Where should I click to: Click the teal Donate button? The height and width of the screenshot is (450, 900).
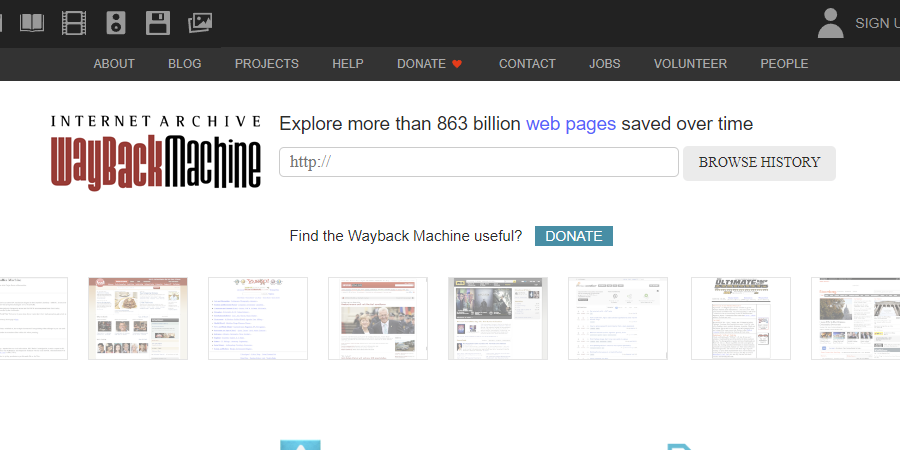tap(574, 236)
